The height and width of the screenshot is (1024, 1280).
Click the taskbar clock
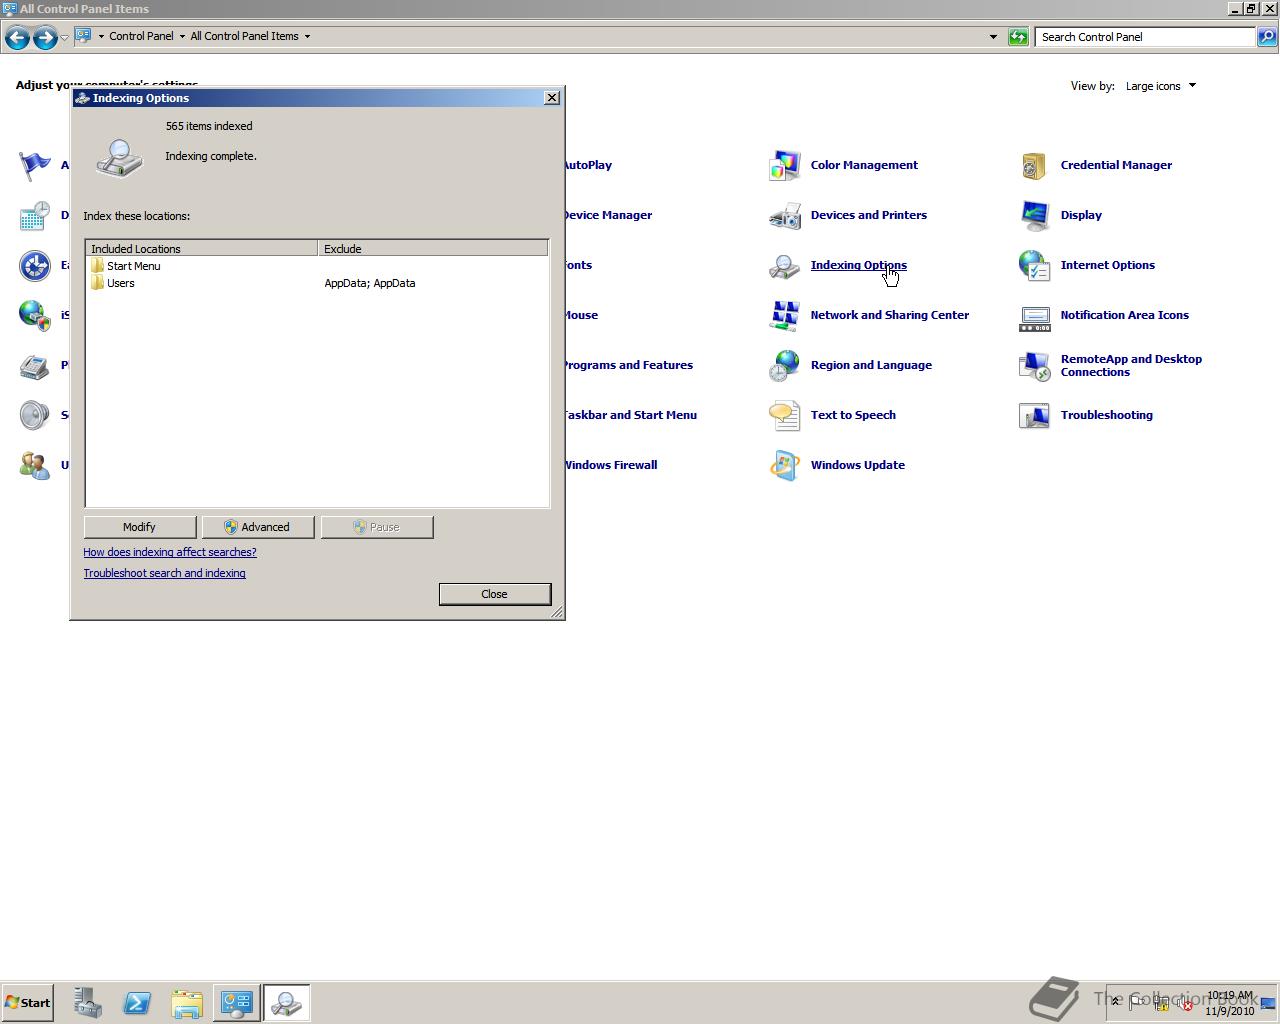(1229, 1003)
